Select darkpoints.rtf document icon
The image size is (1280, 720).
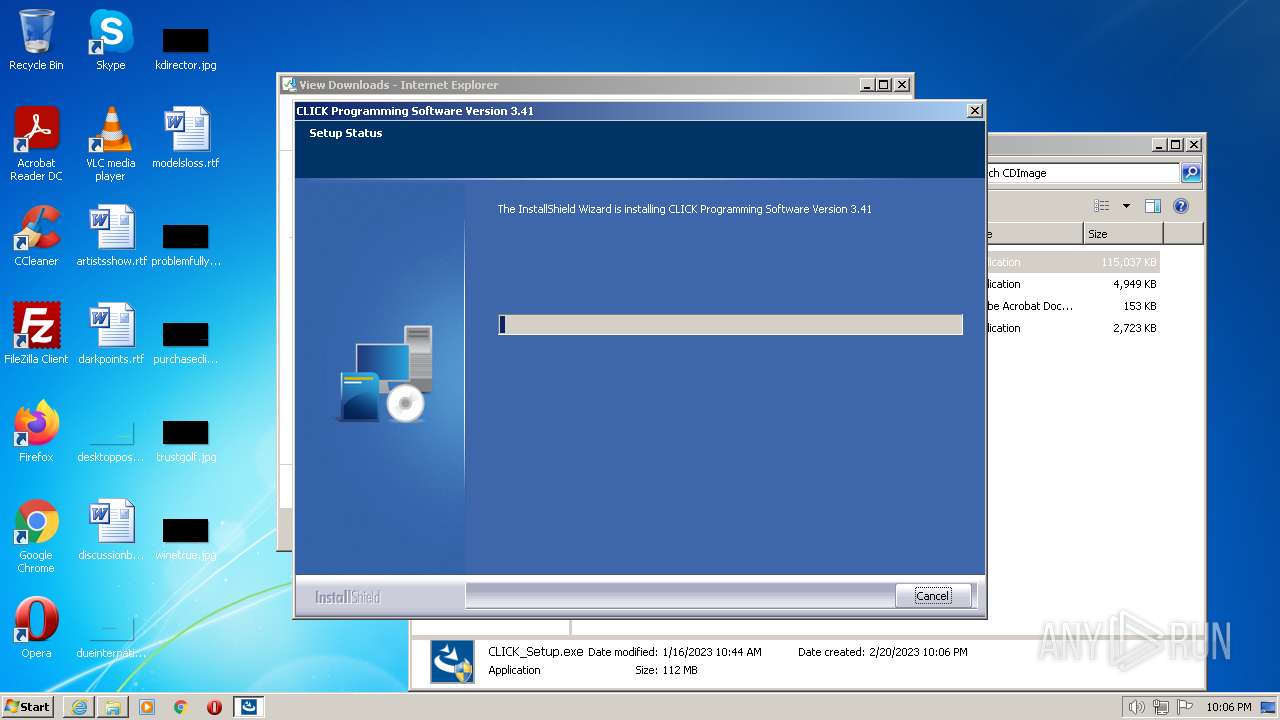tap(111, 334)
